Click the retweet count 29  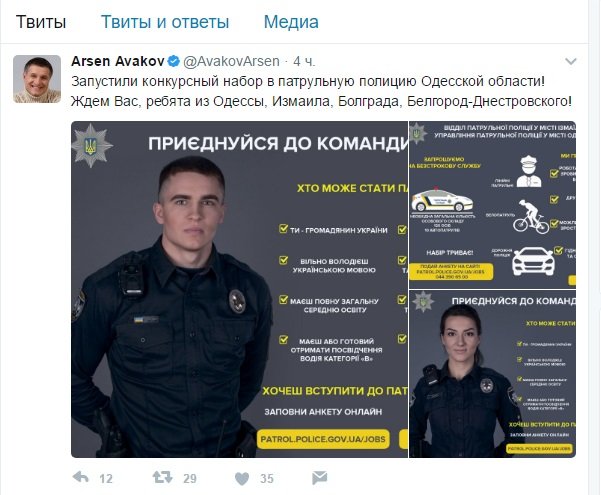click(x=190, y=479)
